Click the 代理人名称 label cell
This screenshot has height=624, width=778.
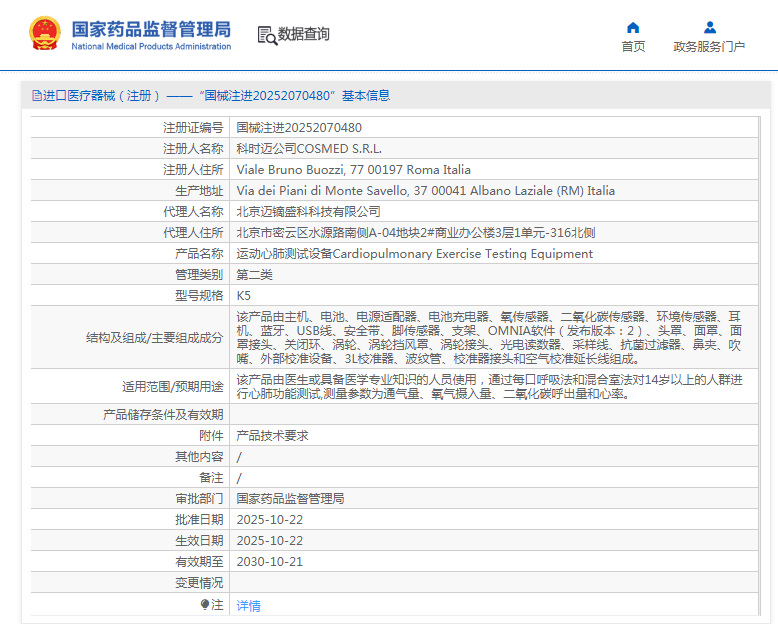pyautogui.click(x=130, y=212)
